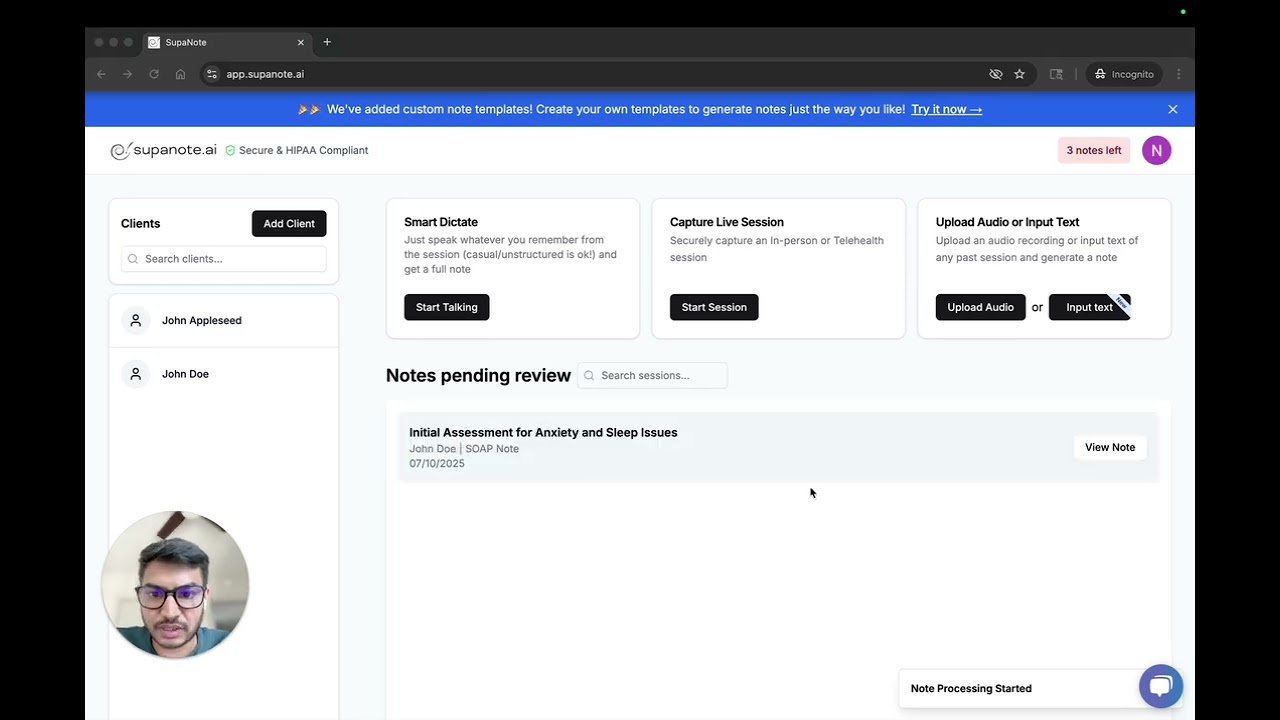This screenshot has height=720, width=1280.
Task: Reload the page in browser
Action: pyautogui.click(x=154, y=74)
